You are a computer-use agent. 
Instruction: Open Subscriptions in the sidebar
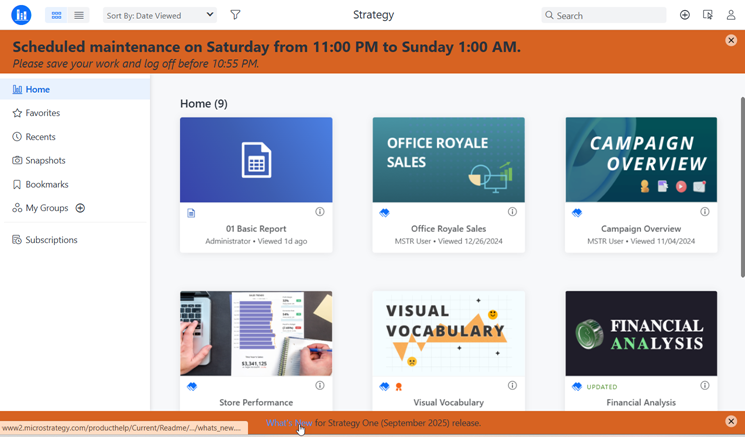pos(75,240)
